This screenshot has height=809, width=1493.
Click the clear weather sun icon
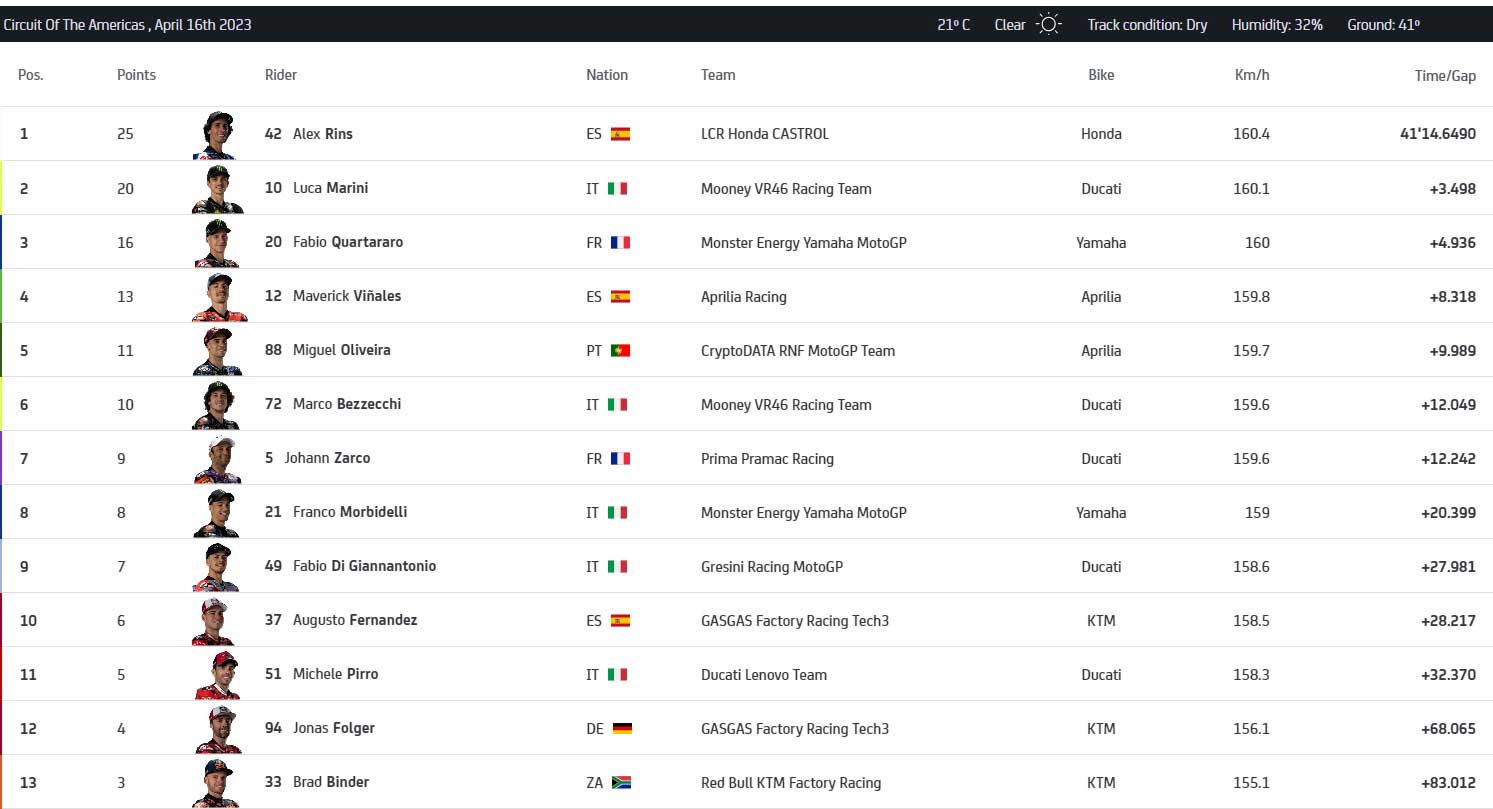click(1048, 25)
